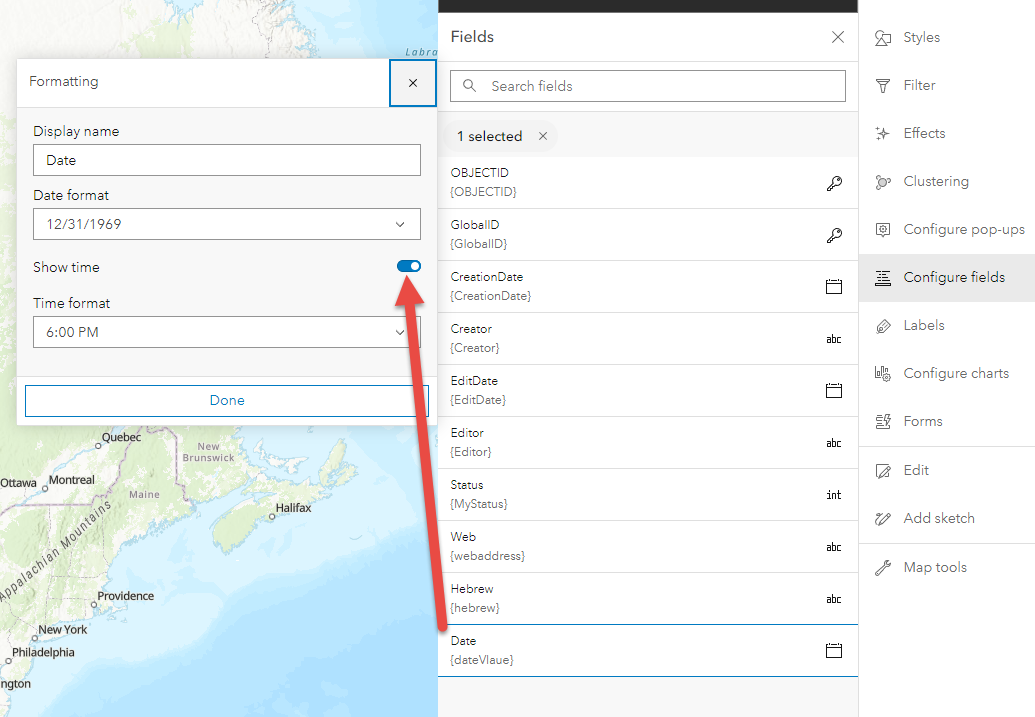The width and height of the screenshot is (1035, 717).
Task: Open the Forms menu item
Action: point(922,422)
